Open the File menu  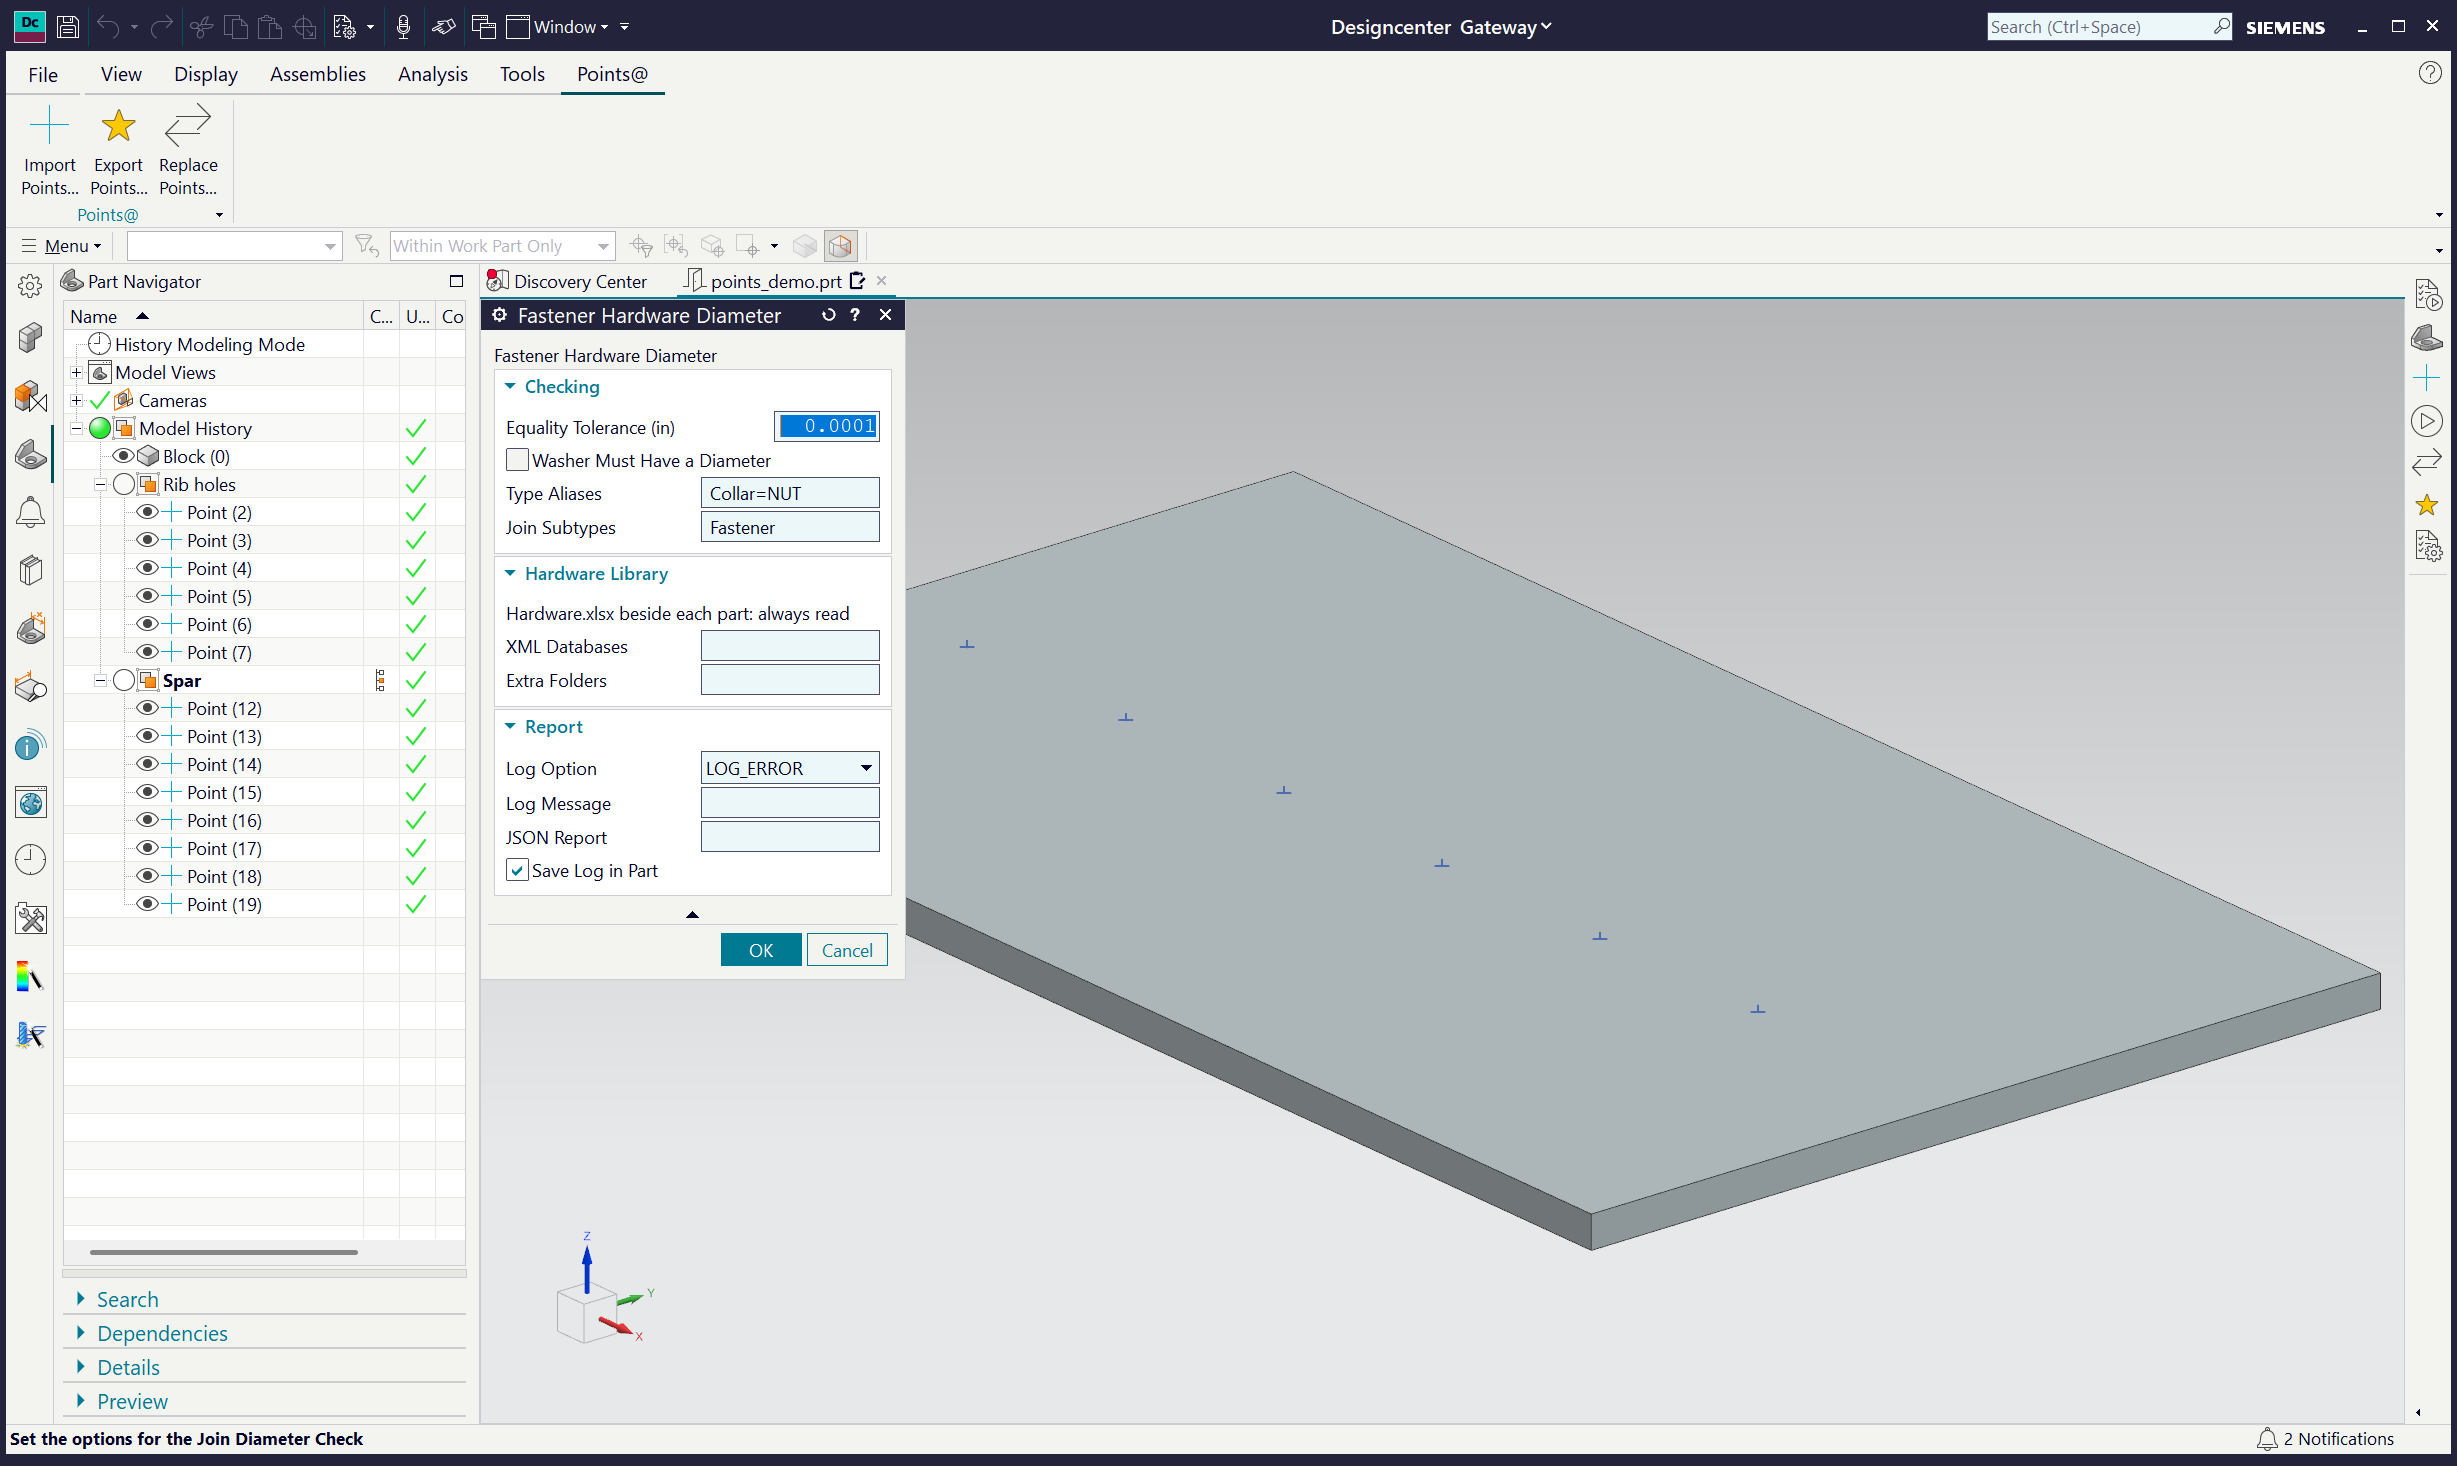[43, 74]
